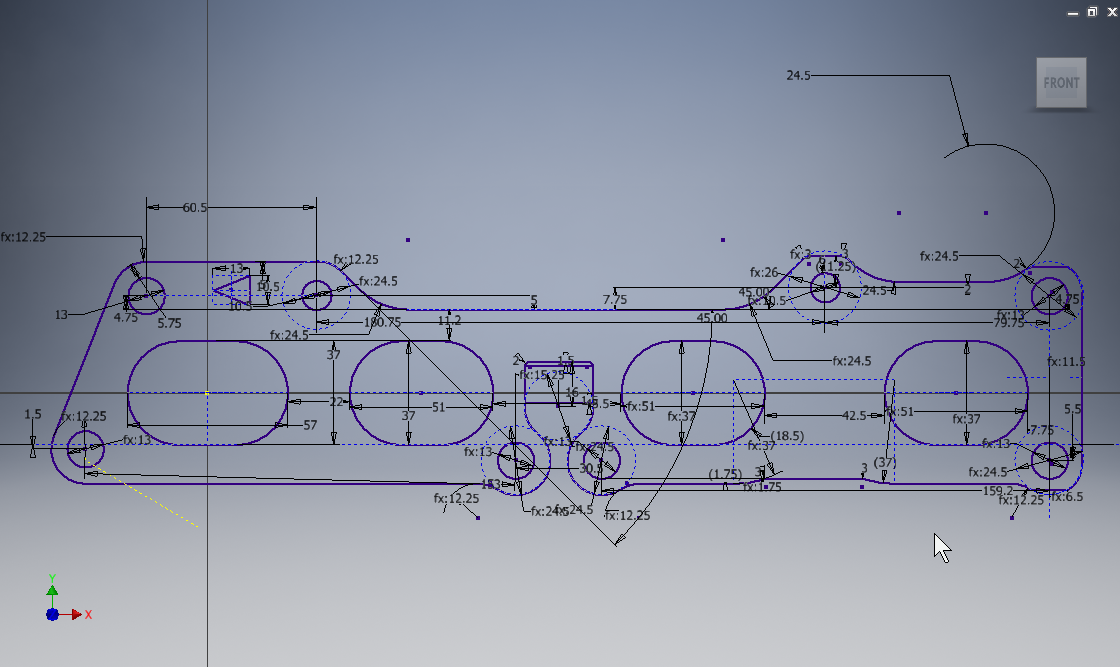Select the (11.25) driven dimension

click(x=836, y=266)
